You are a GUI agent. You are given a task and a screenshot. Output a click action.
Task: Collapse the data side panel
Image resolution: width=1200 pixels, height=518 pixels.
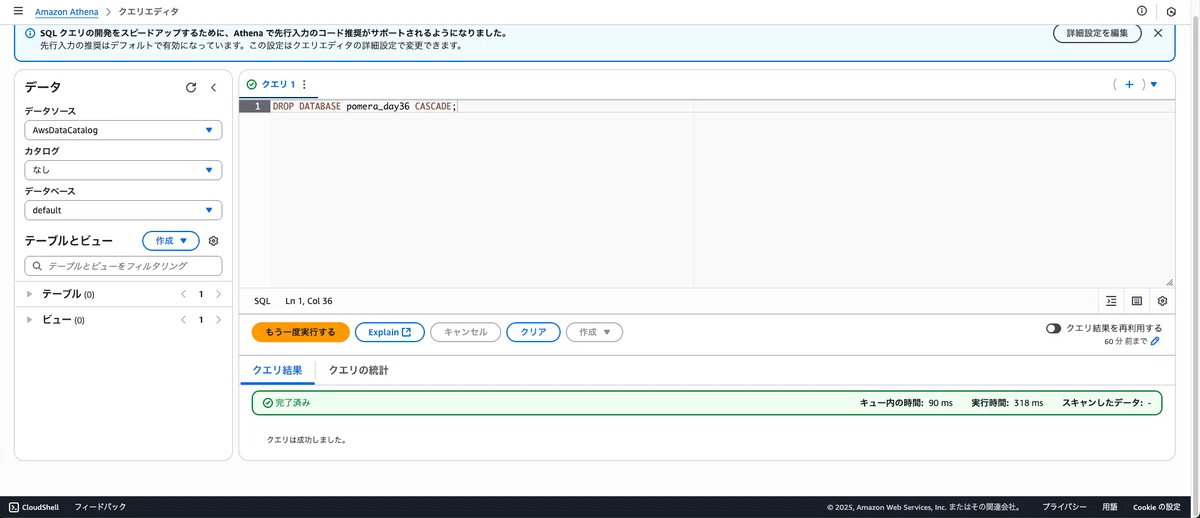[213, 87]
